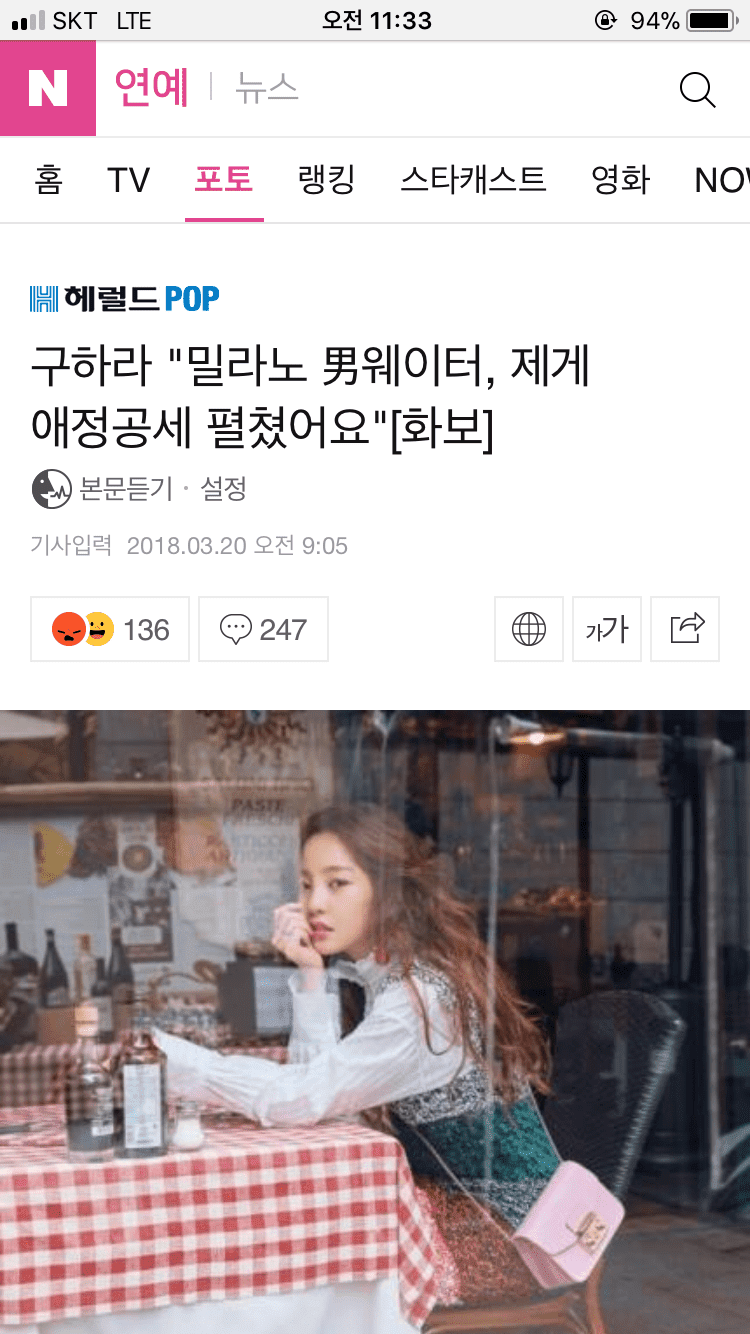Tap the globe translate icon
The width and height of the screenshot is (750, 1334).
tap(529, 629)
